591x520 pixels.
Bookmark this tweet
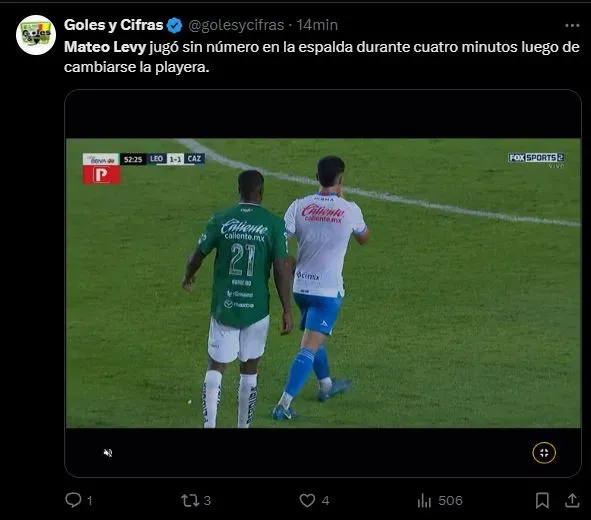(542, 500)
